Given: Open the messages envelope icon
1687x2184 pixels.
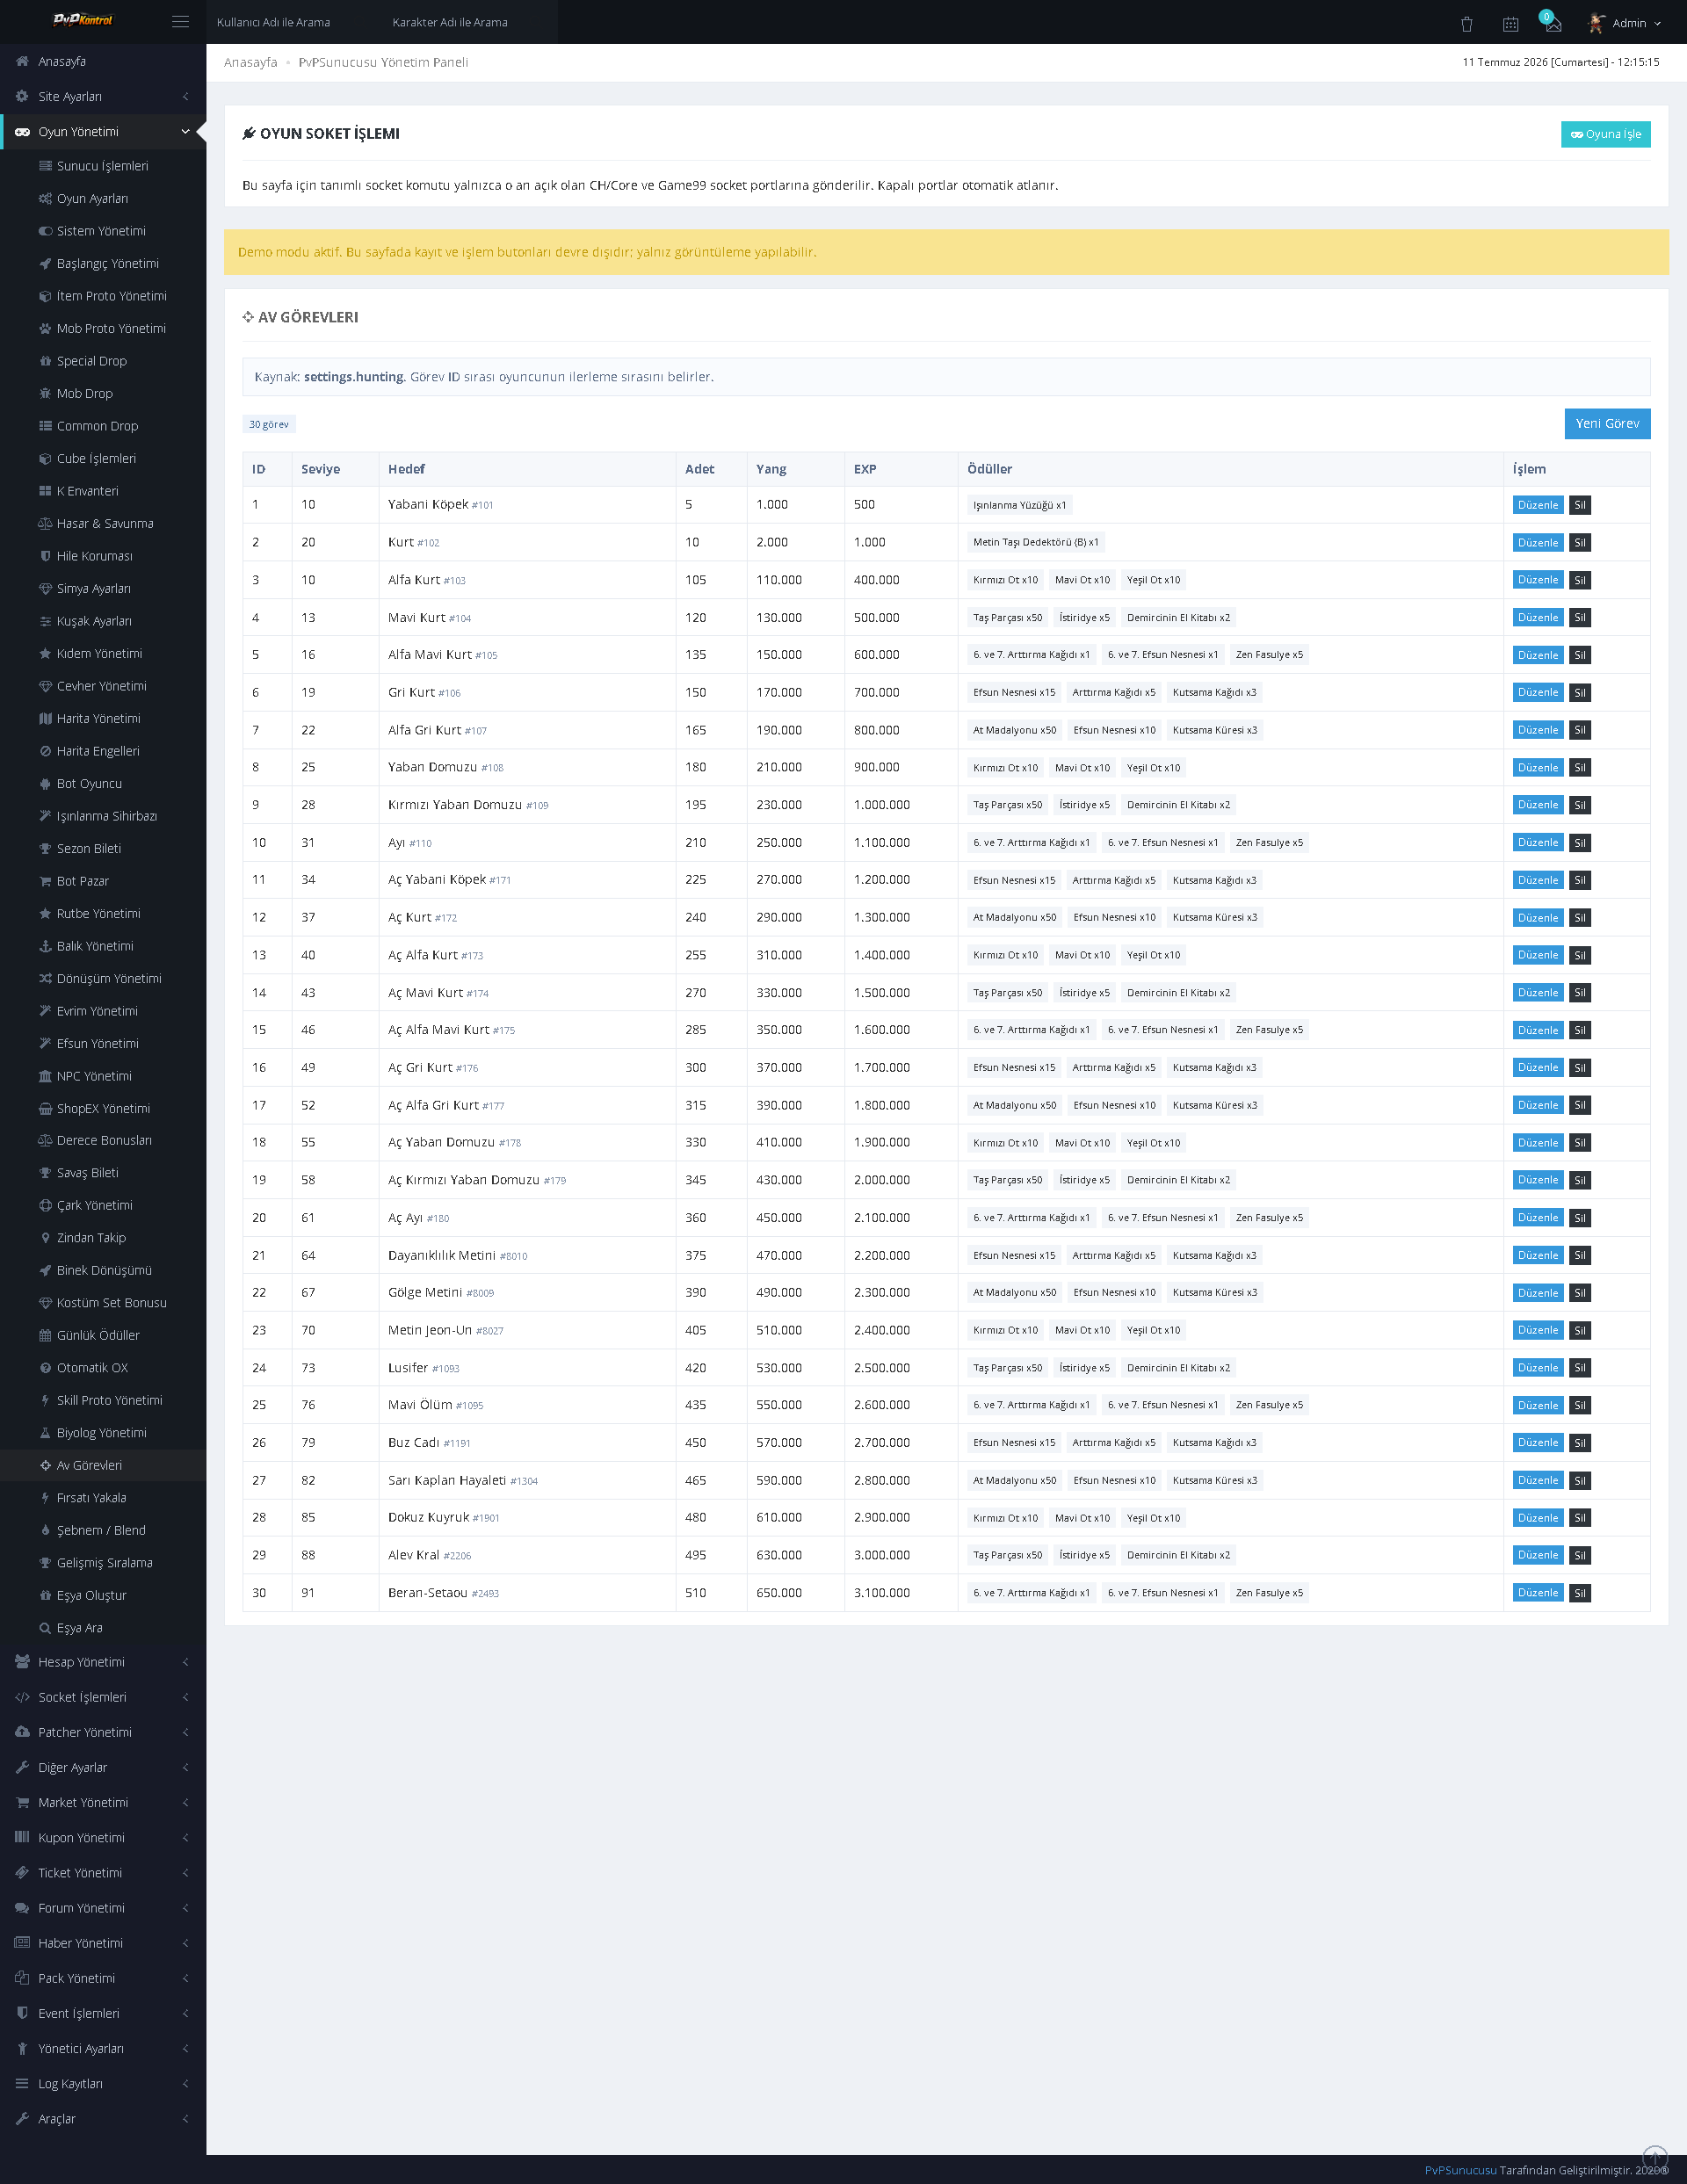Looking at the screenshot, I should [1553, 23].
